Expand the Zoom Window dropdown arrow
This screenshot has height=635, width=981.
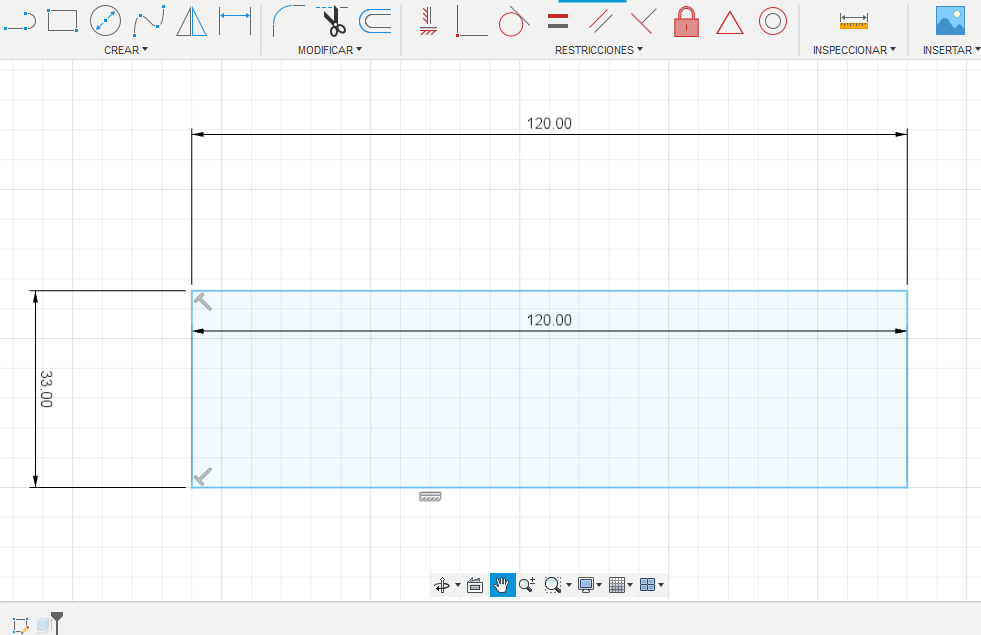click(x=569, y=585)
